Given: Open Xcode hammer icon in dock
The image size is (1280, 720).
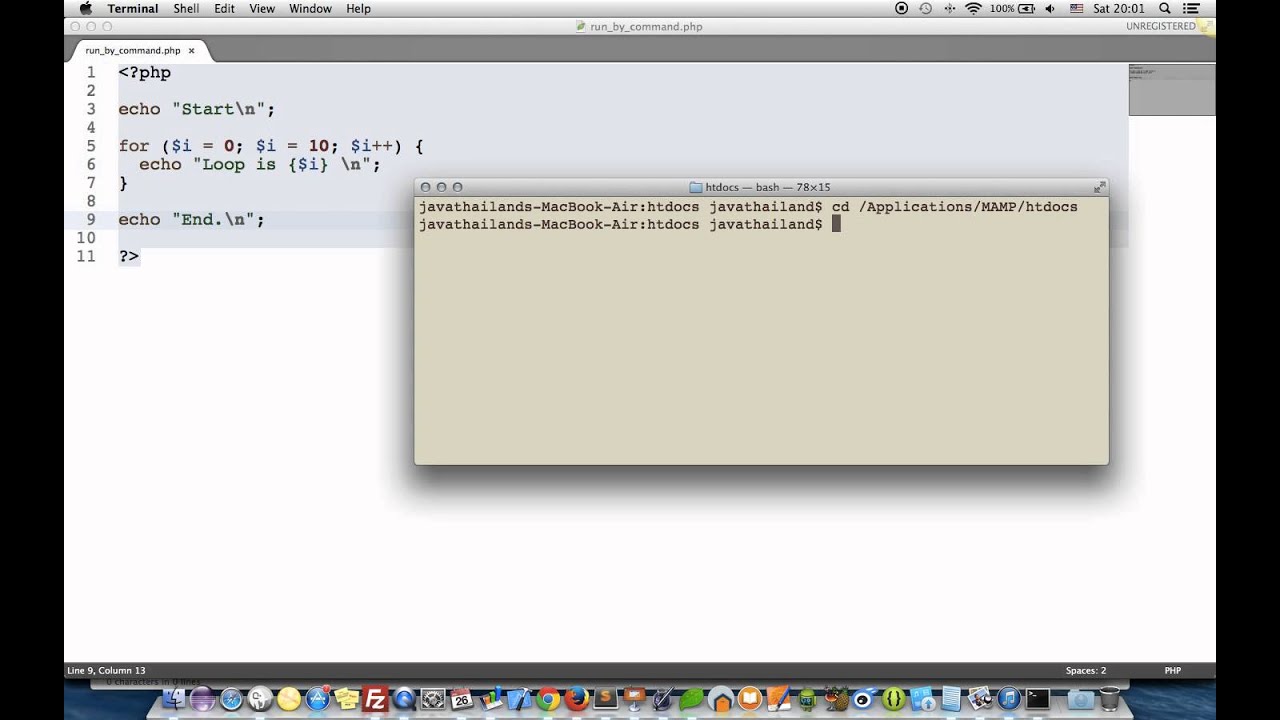Looking at the screenshot, I should (519, 699).
